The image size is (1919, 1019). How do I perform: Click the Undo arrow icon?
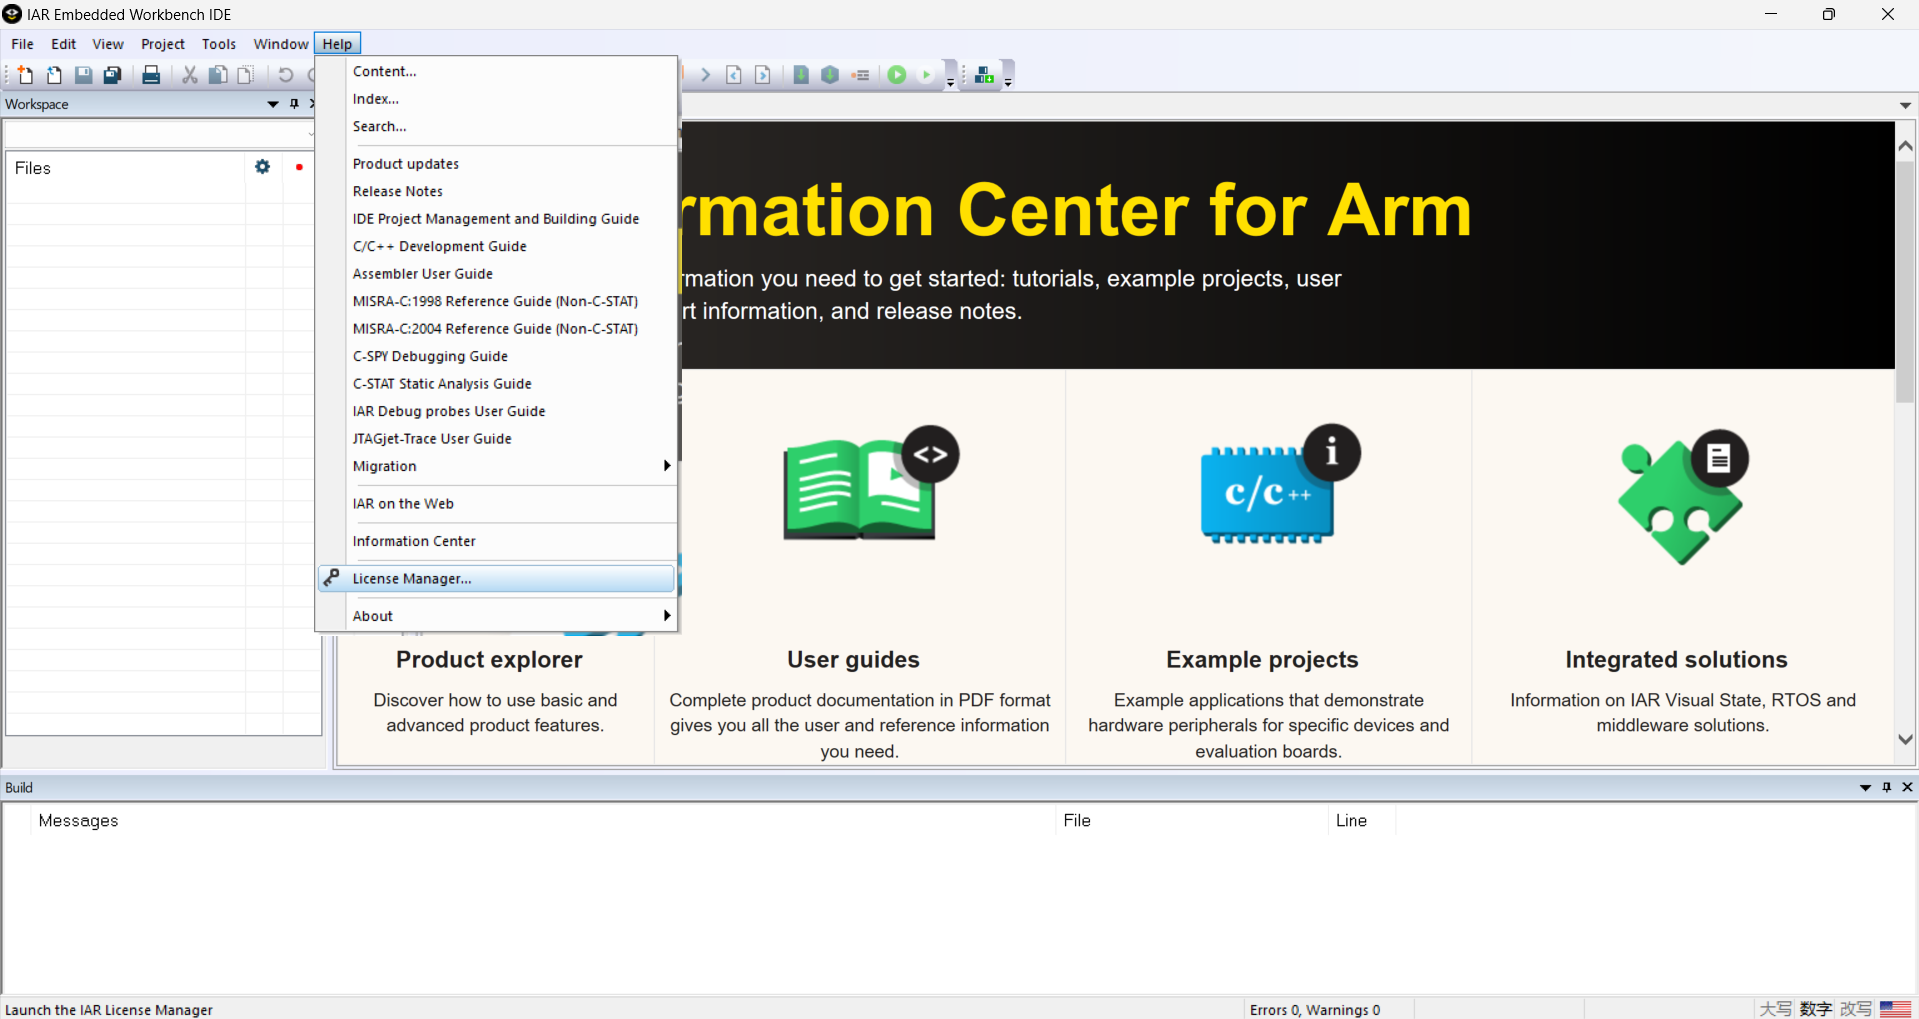click(285, 75)
